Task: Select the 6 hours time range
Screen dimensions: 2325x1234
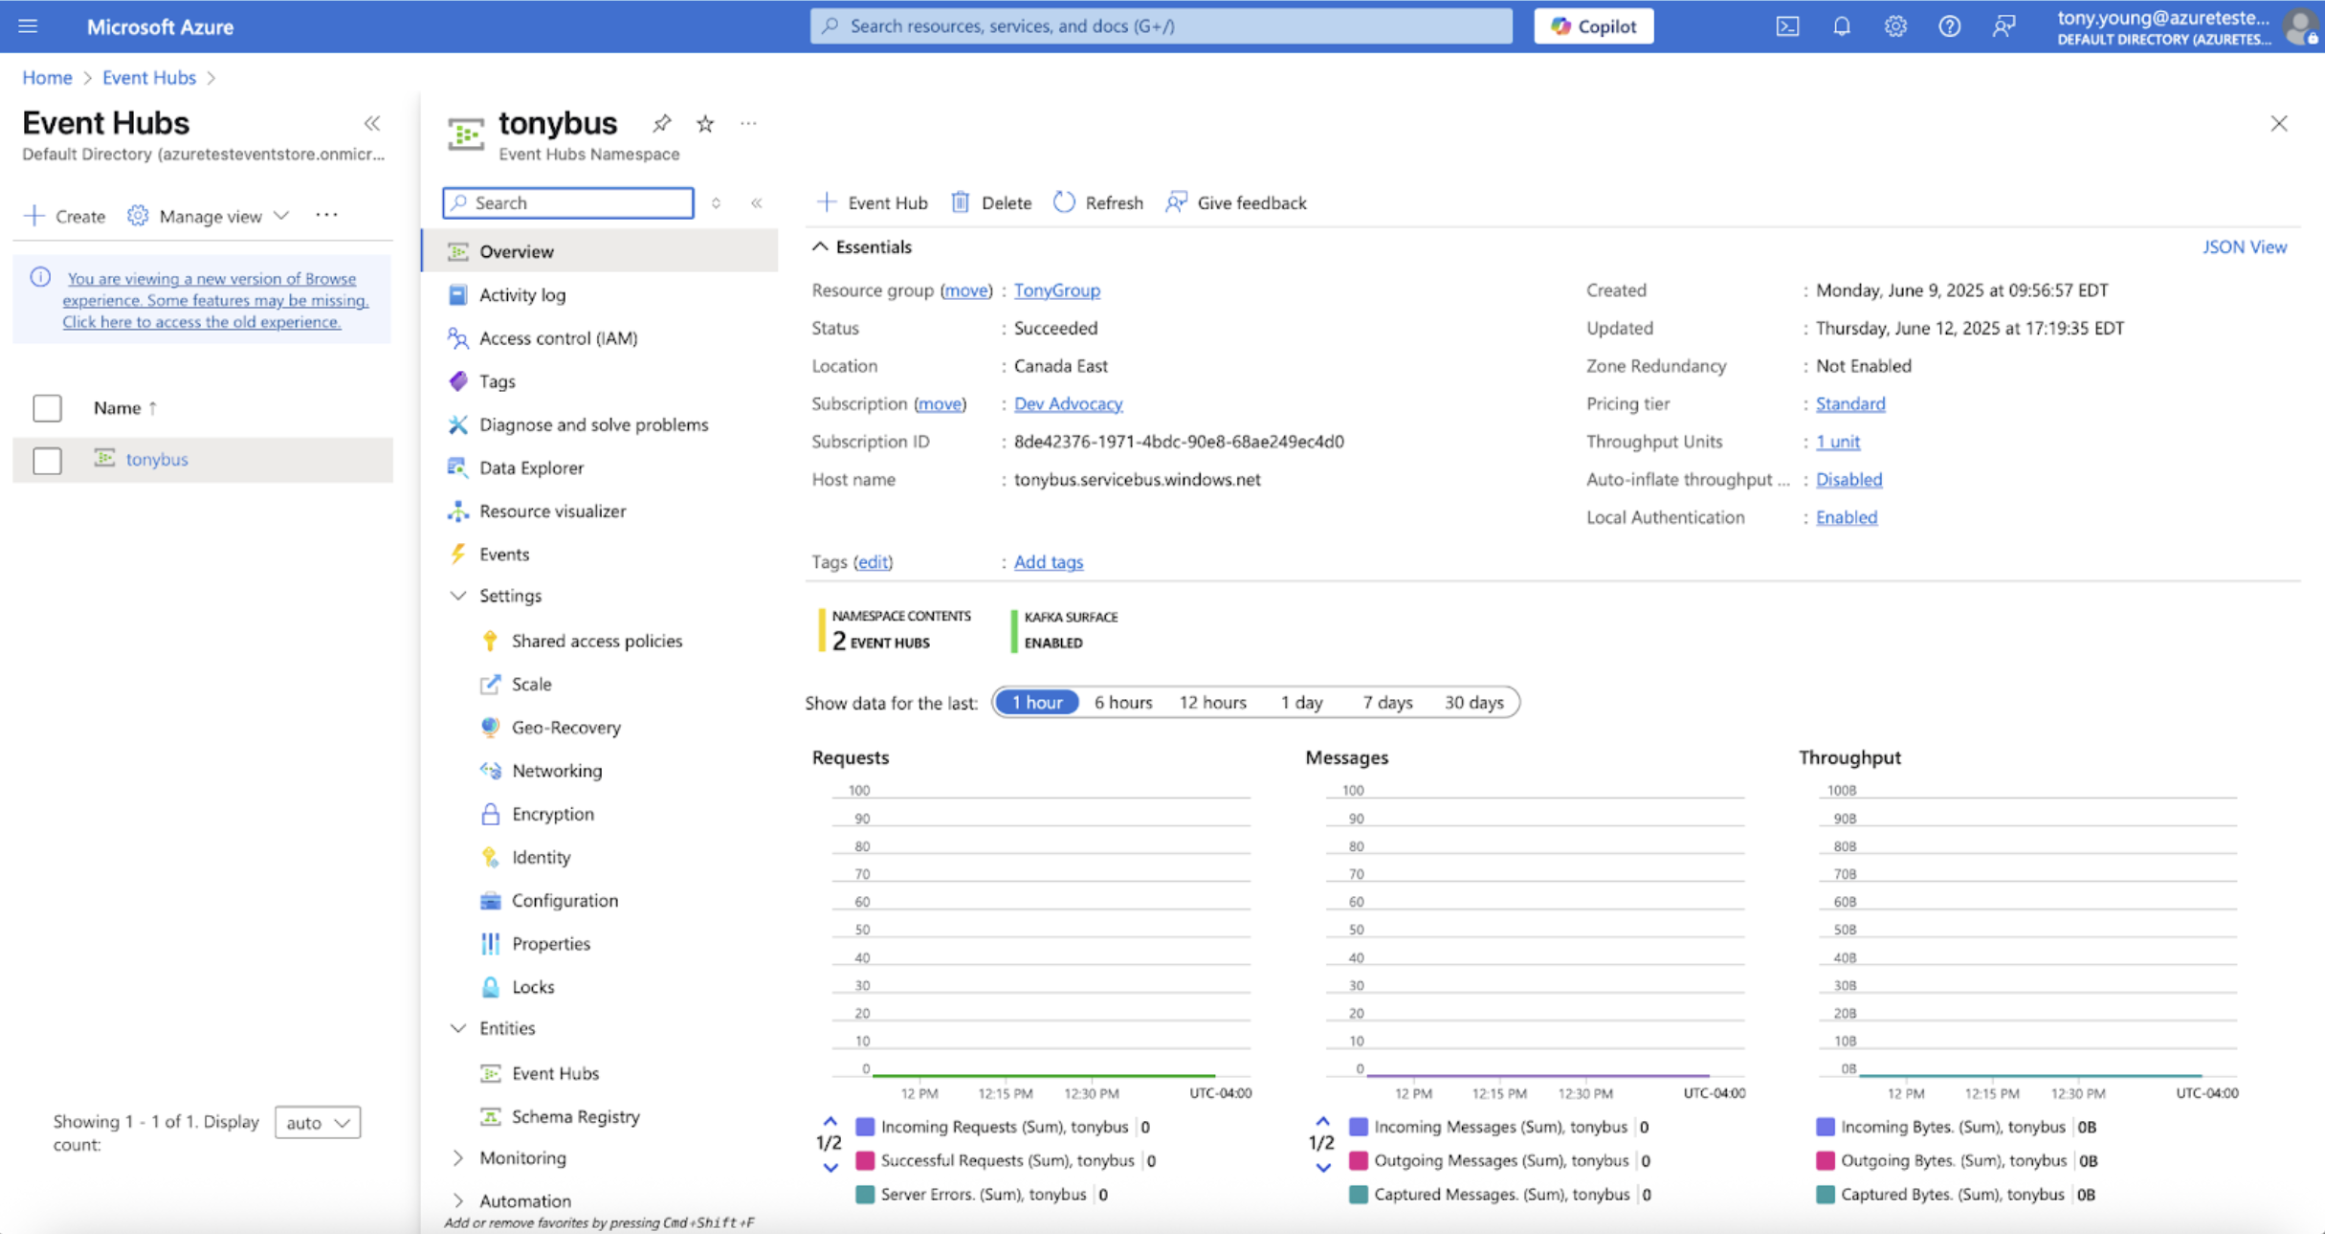Action: (x=1122, y=702)
